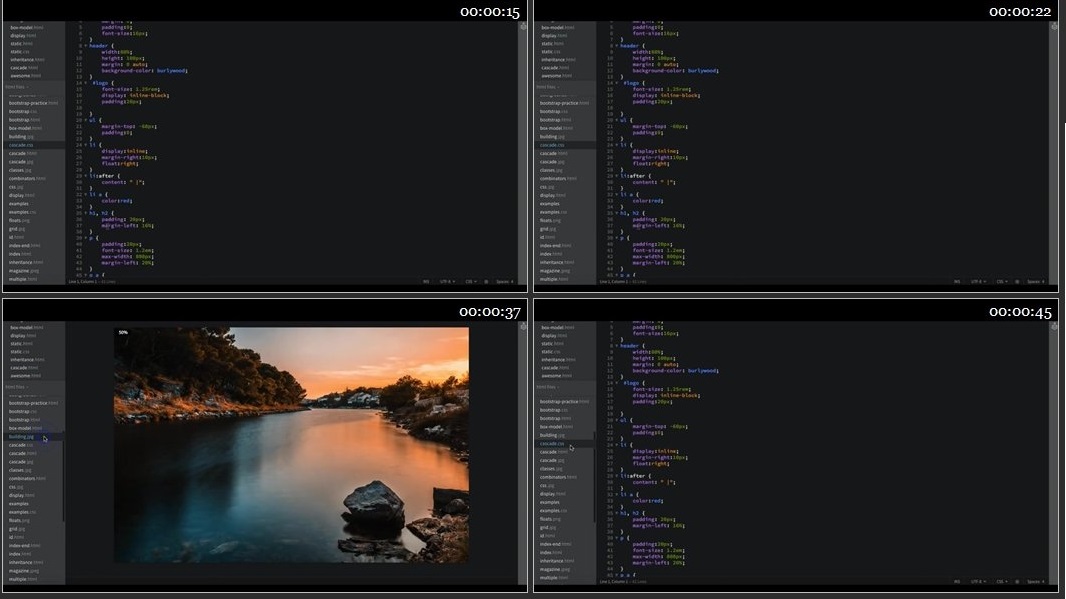Screen dimensions: 1066x599
Task: Toggle INS insert mode in the 00:00:45 frame
Action: pyautogui.click(x=957, y=581)
